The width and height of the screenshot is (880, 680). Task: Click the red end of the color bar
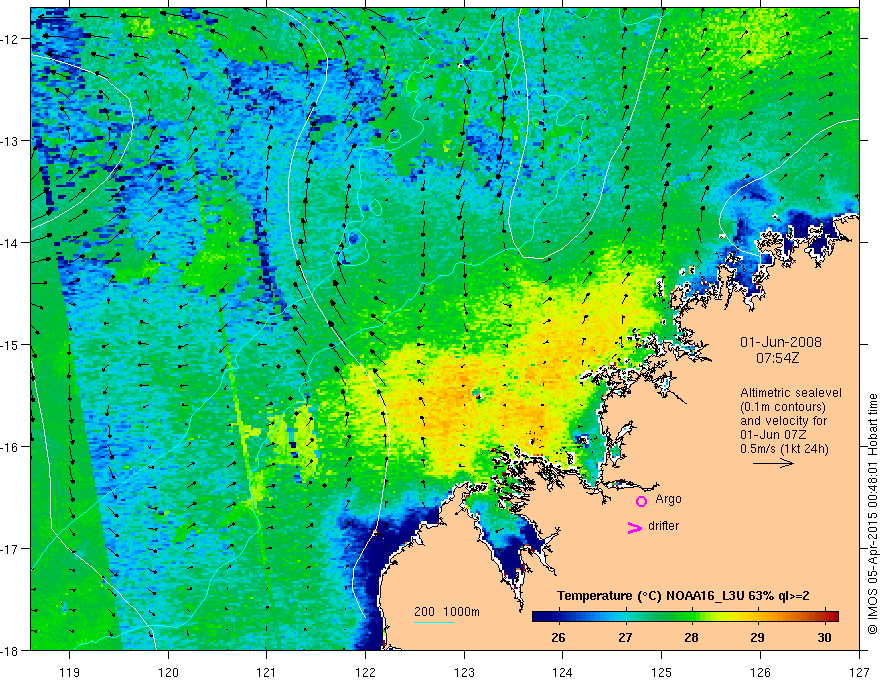click(x=833, y=616)
